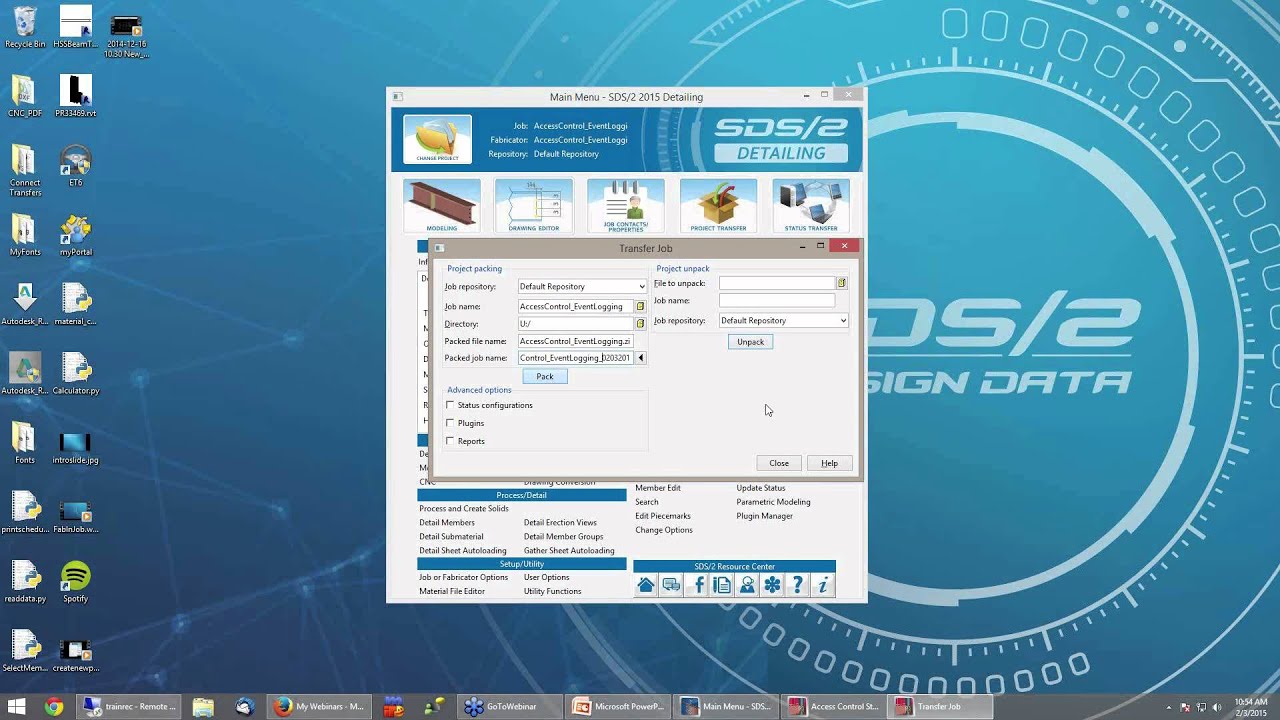This screenshot has height=720, width=1280.
Task: Browse for Directory folder icon
Action: coord(640,324)
